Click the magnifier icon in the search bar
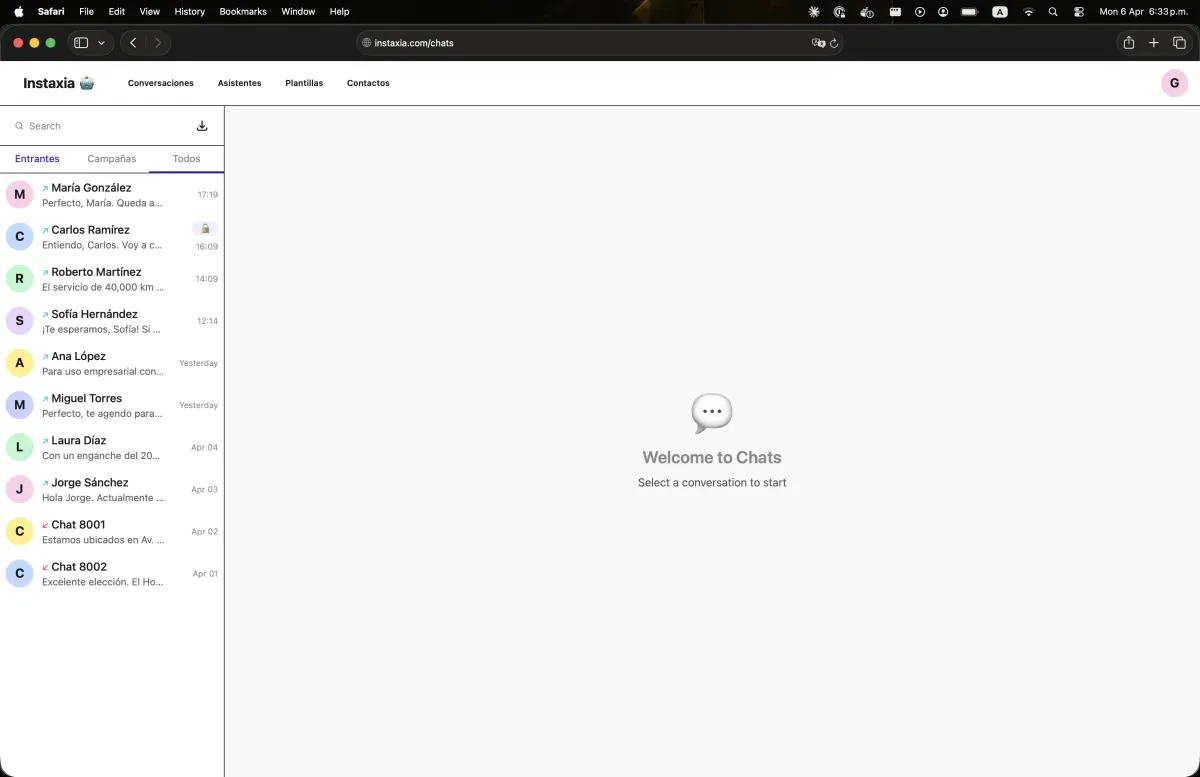The width and height of the screenshot is (1200, 777). point(19,125)
